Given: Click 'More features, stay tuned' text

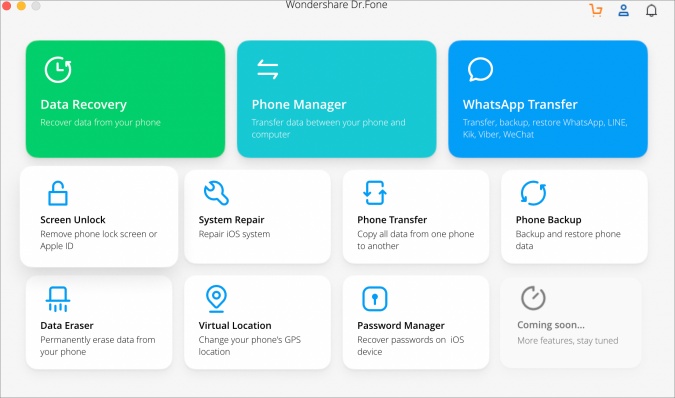Looking at the screenshot, I should [x=567, y=341].
